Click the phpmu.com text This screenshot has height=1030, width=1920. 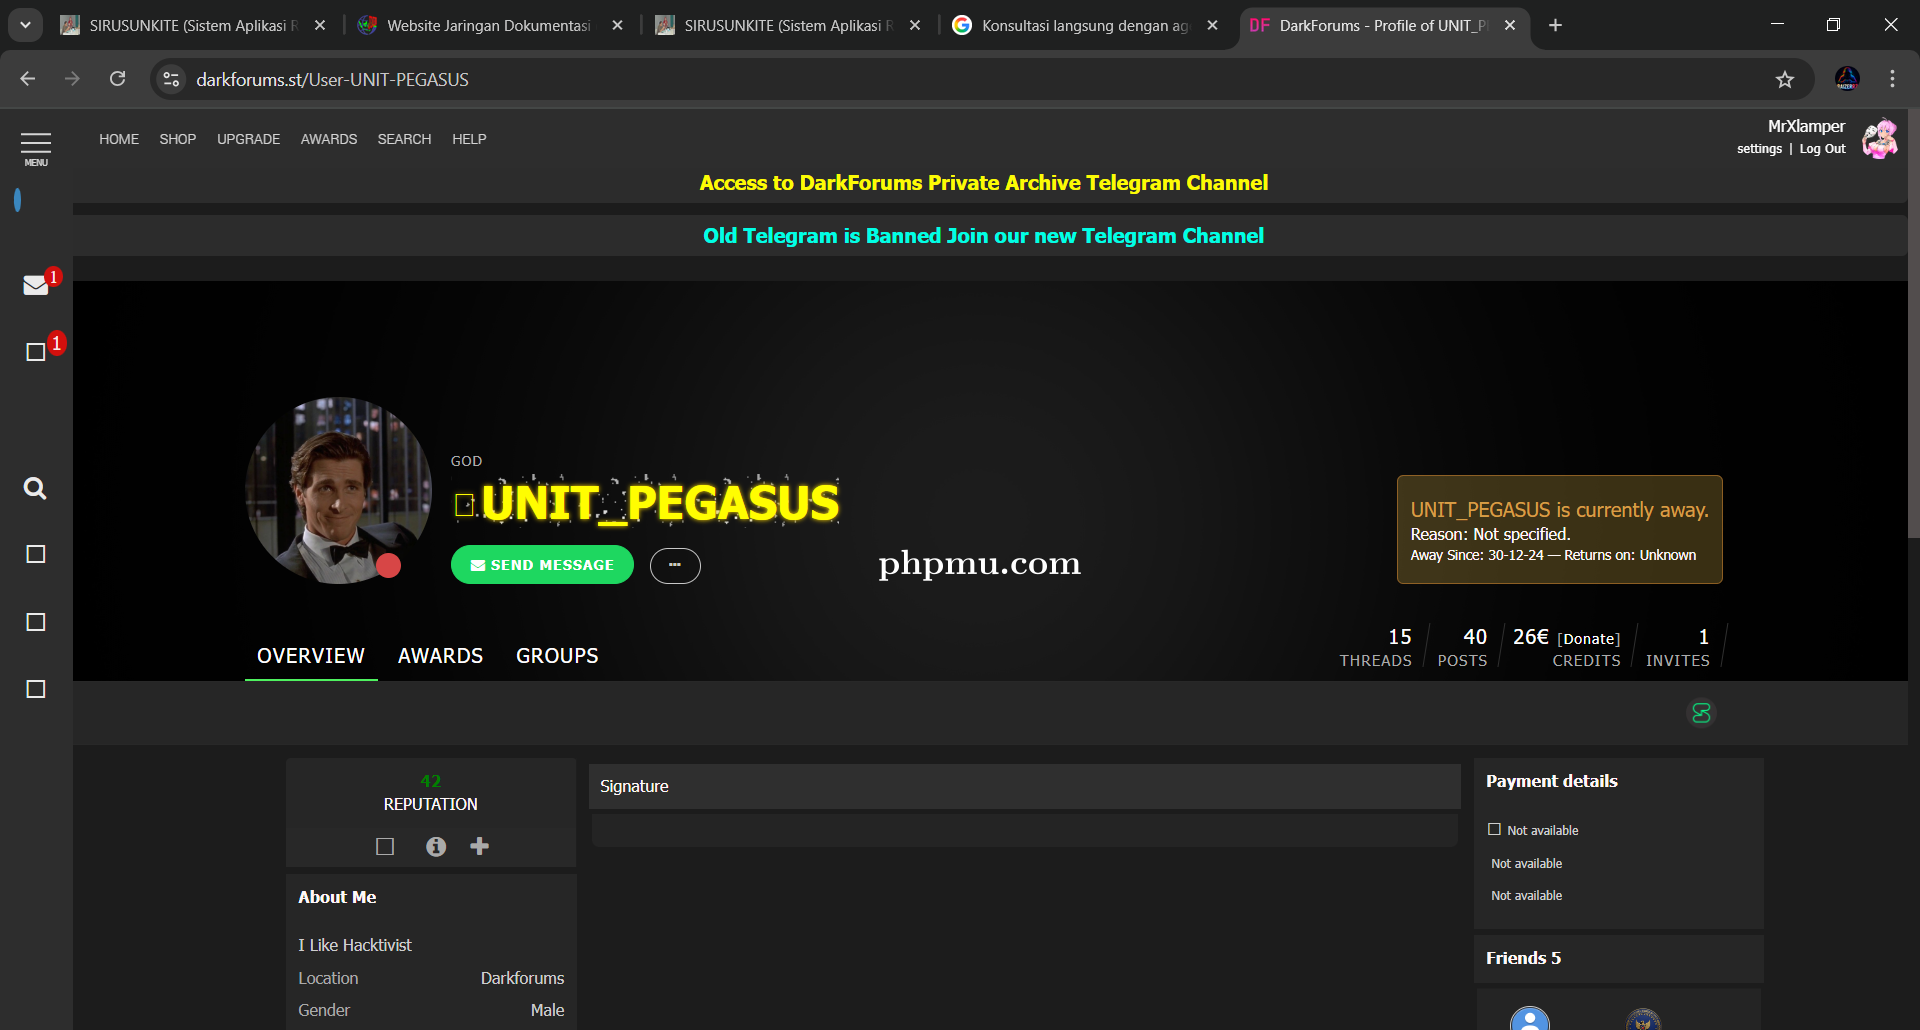[979, 563]
